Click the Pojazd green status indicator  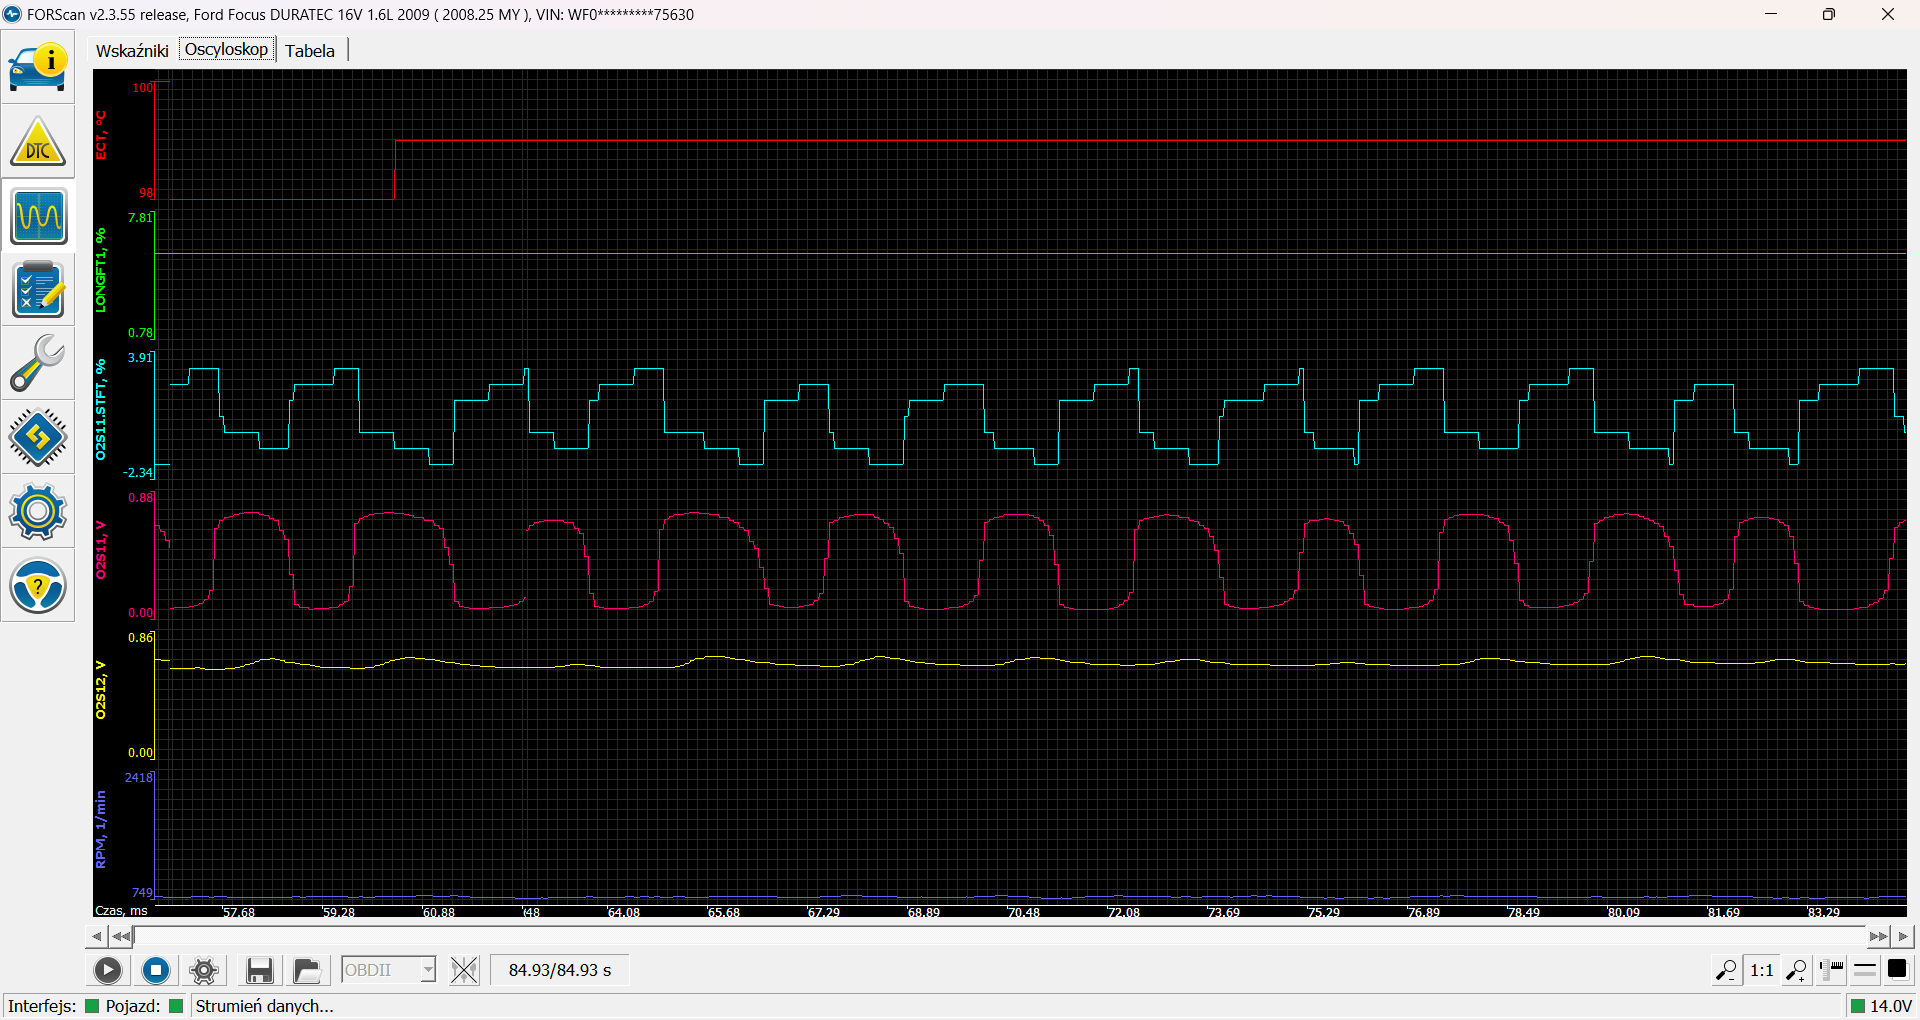(176, 1006)
